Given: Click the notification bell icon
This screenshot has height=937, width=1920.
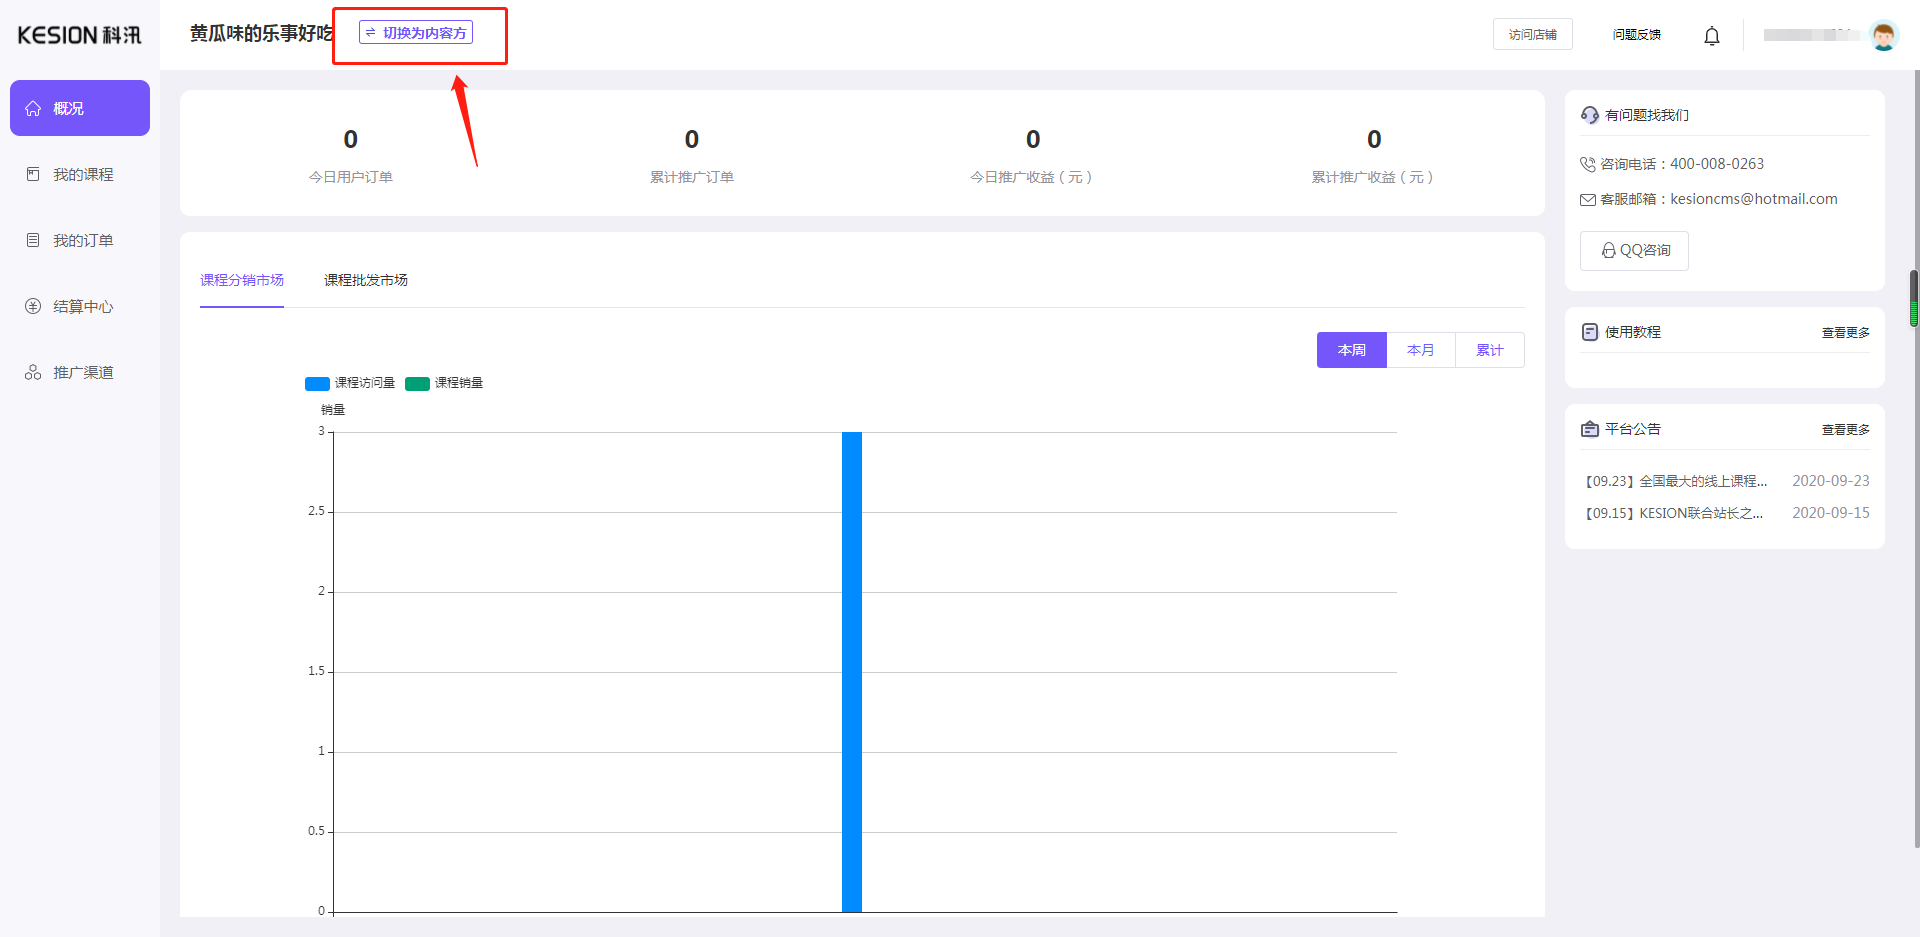Looking at the screenshot, I should (x=1711, y=36).
